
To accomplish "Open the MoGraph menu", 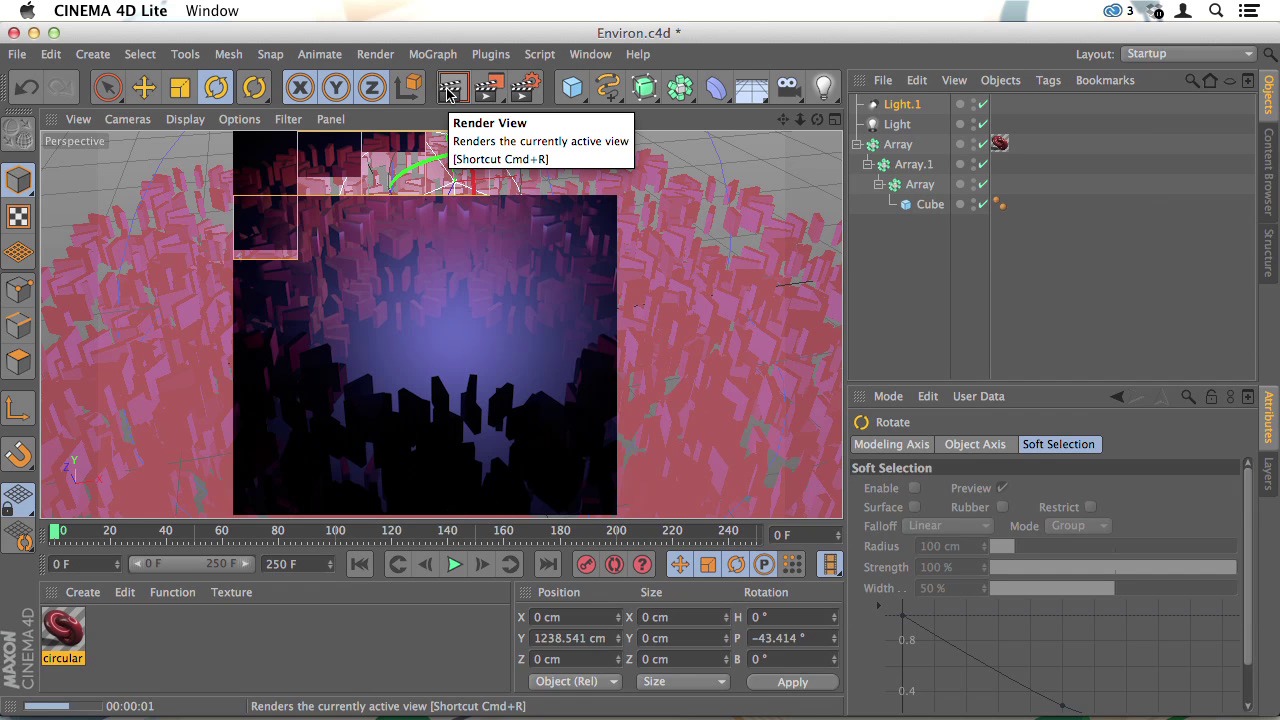I will pos(432,54).
